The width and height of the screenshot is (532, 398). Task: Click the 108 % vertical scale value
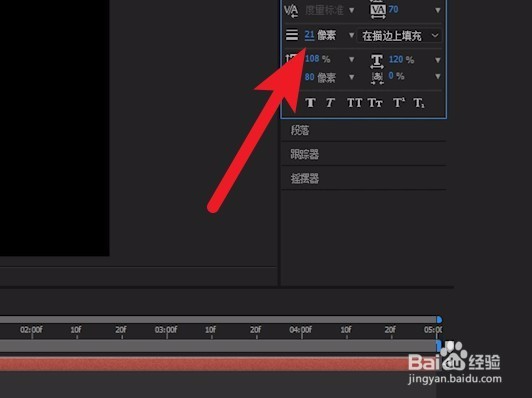(x=317, y=59)
